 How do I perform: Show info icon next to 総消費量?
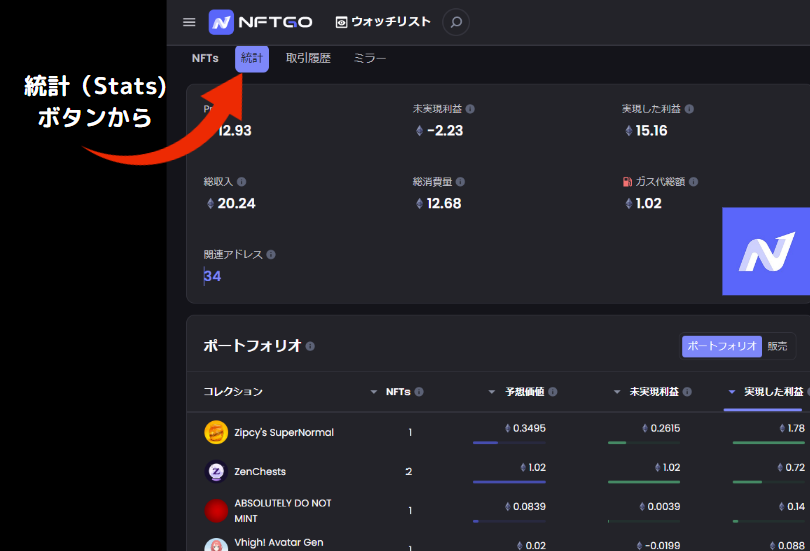460,182
